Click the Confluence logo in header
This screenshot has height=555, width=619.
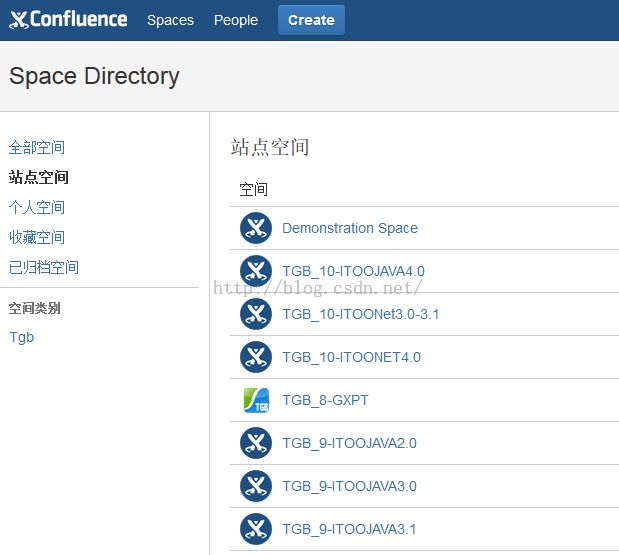[68, 20]
